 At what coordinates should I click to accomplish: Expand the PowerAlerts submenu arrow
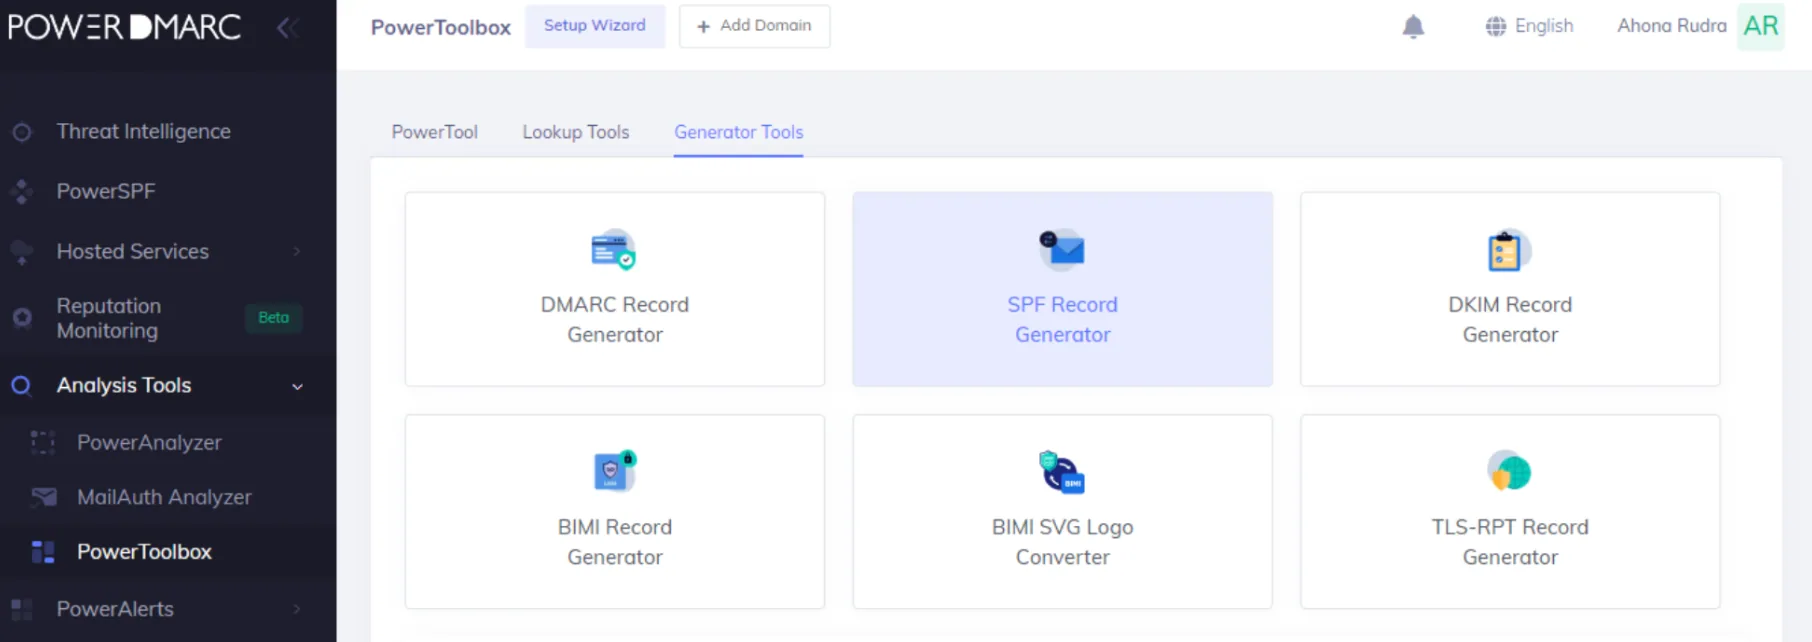pos(297,609)
